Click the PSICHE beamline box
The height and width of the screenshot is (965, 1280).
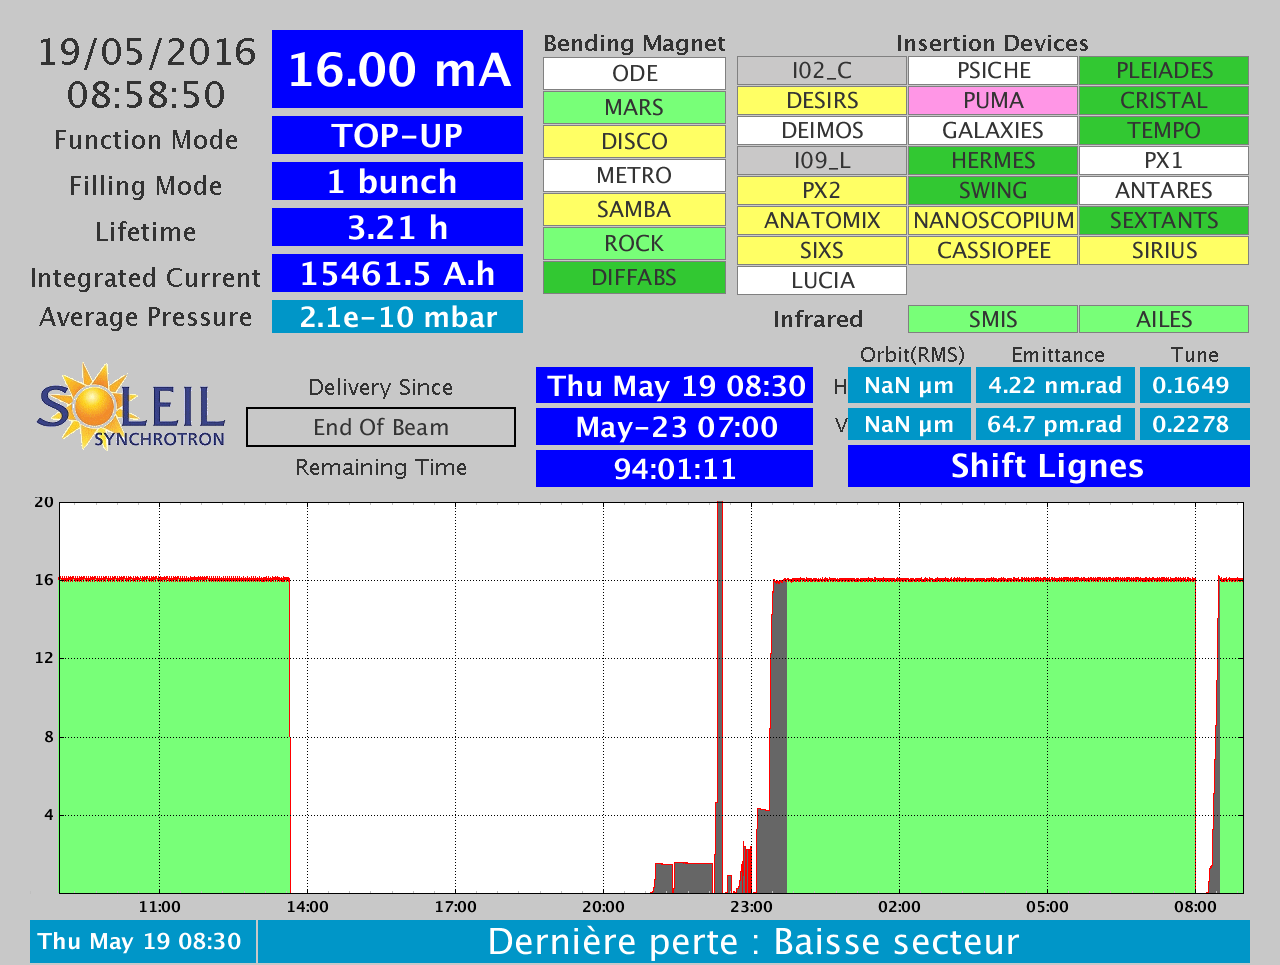click(x=993, y=70)
